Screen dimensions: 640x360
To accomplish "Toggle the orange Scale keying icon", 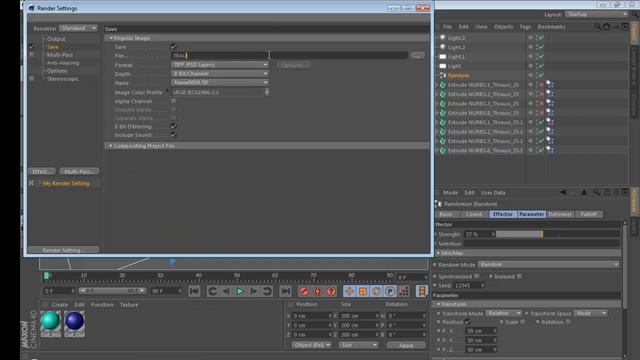I will (x=362, y=291).
